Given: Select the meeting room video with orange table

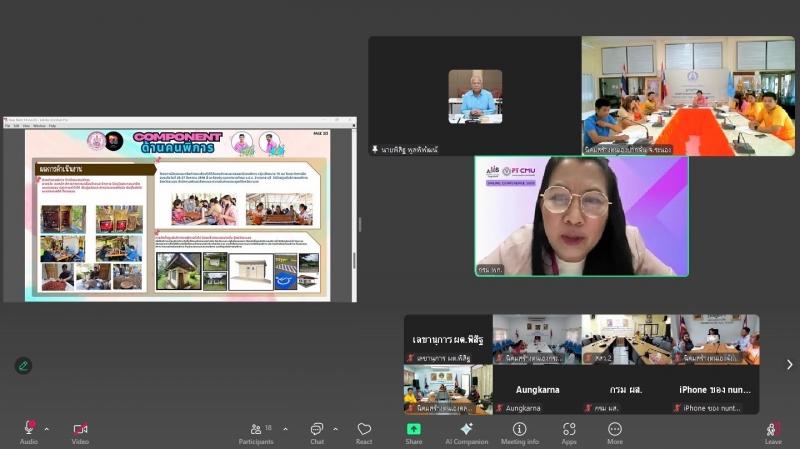Looking at the screenshot, I should point(688,95).
